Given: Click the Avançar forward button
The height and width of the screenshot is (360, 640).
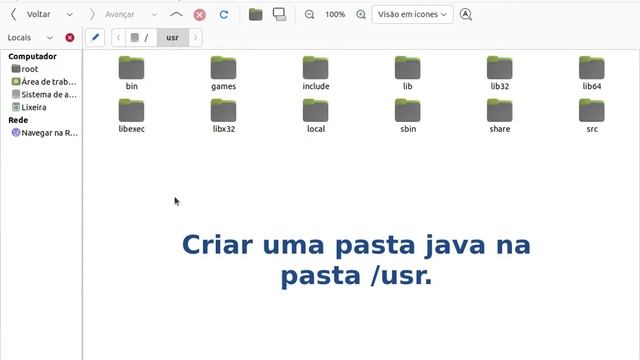Looking at the screenshot, I should [x=112, y=14].
